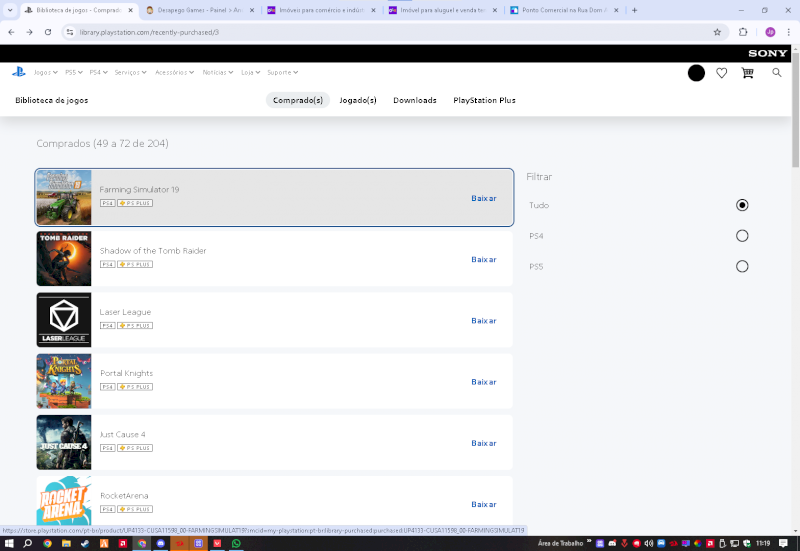Reload the page in browser
Viewport: 800px width, 551px height.
click(x=48, y=32)
